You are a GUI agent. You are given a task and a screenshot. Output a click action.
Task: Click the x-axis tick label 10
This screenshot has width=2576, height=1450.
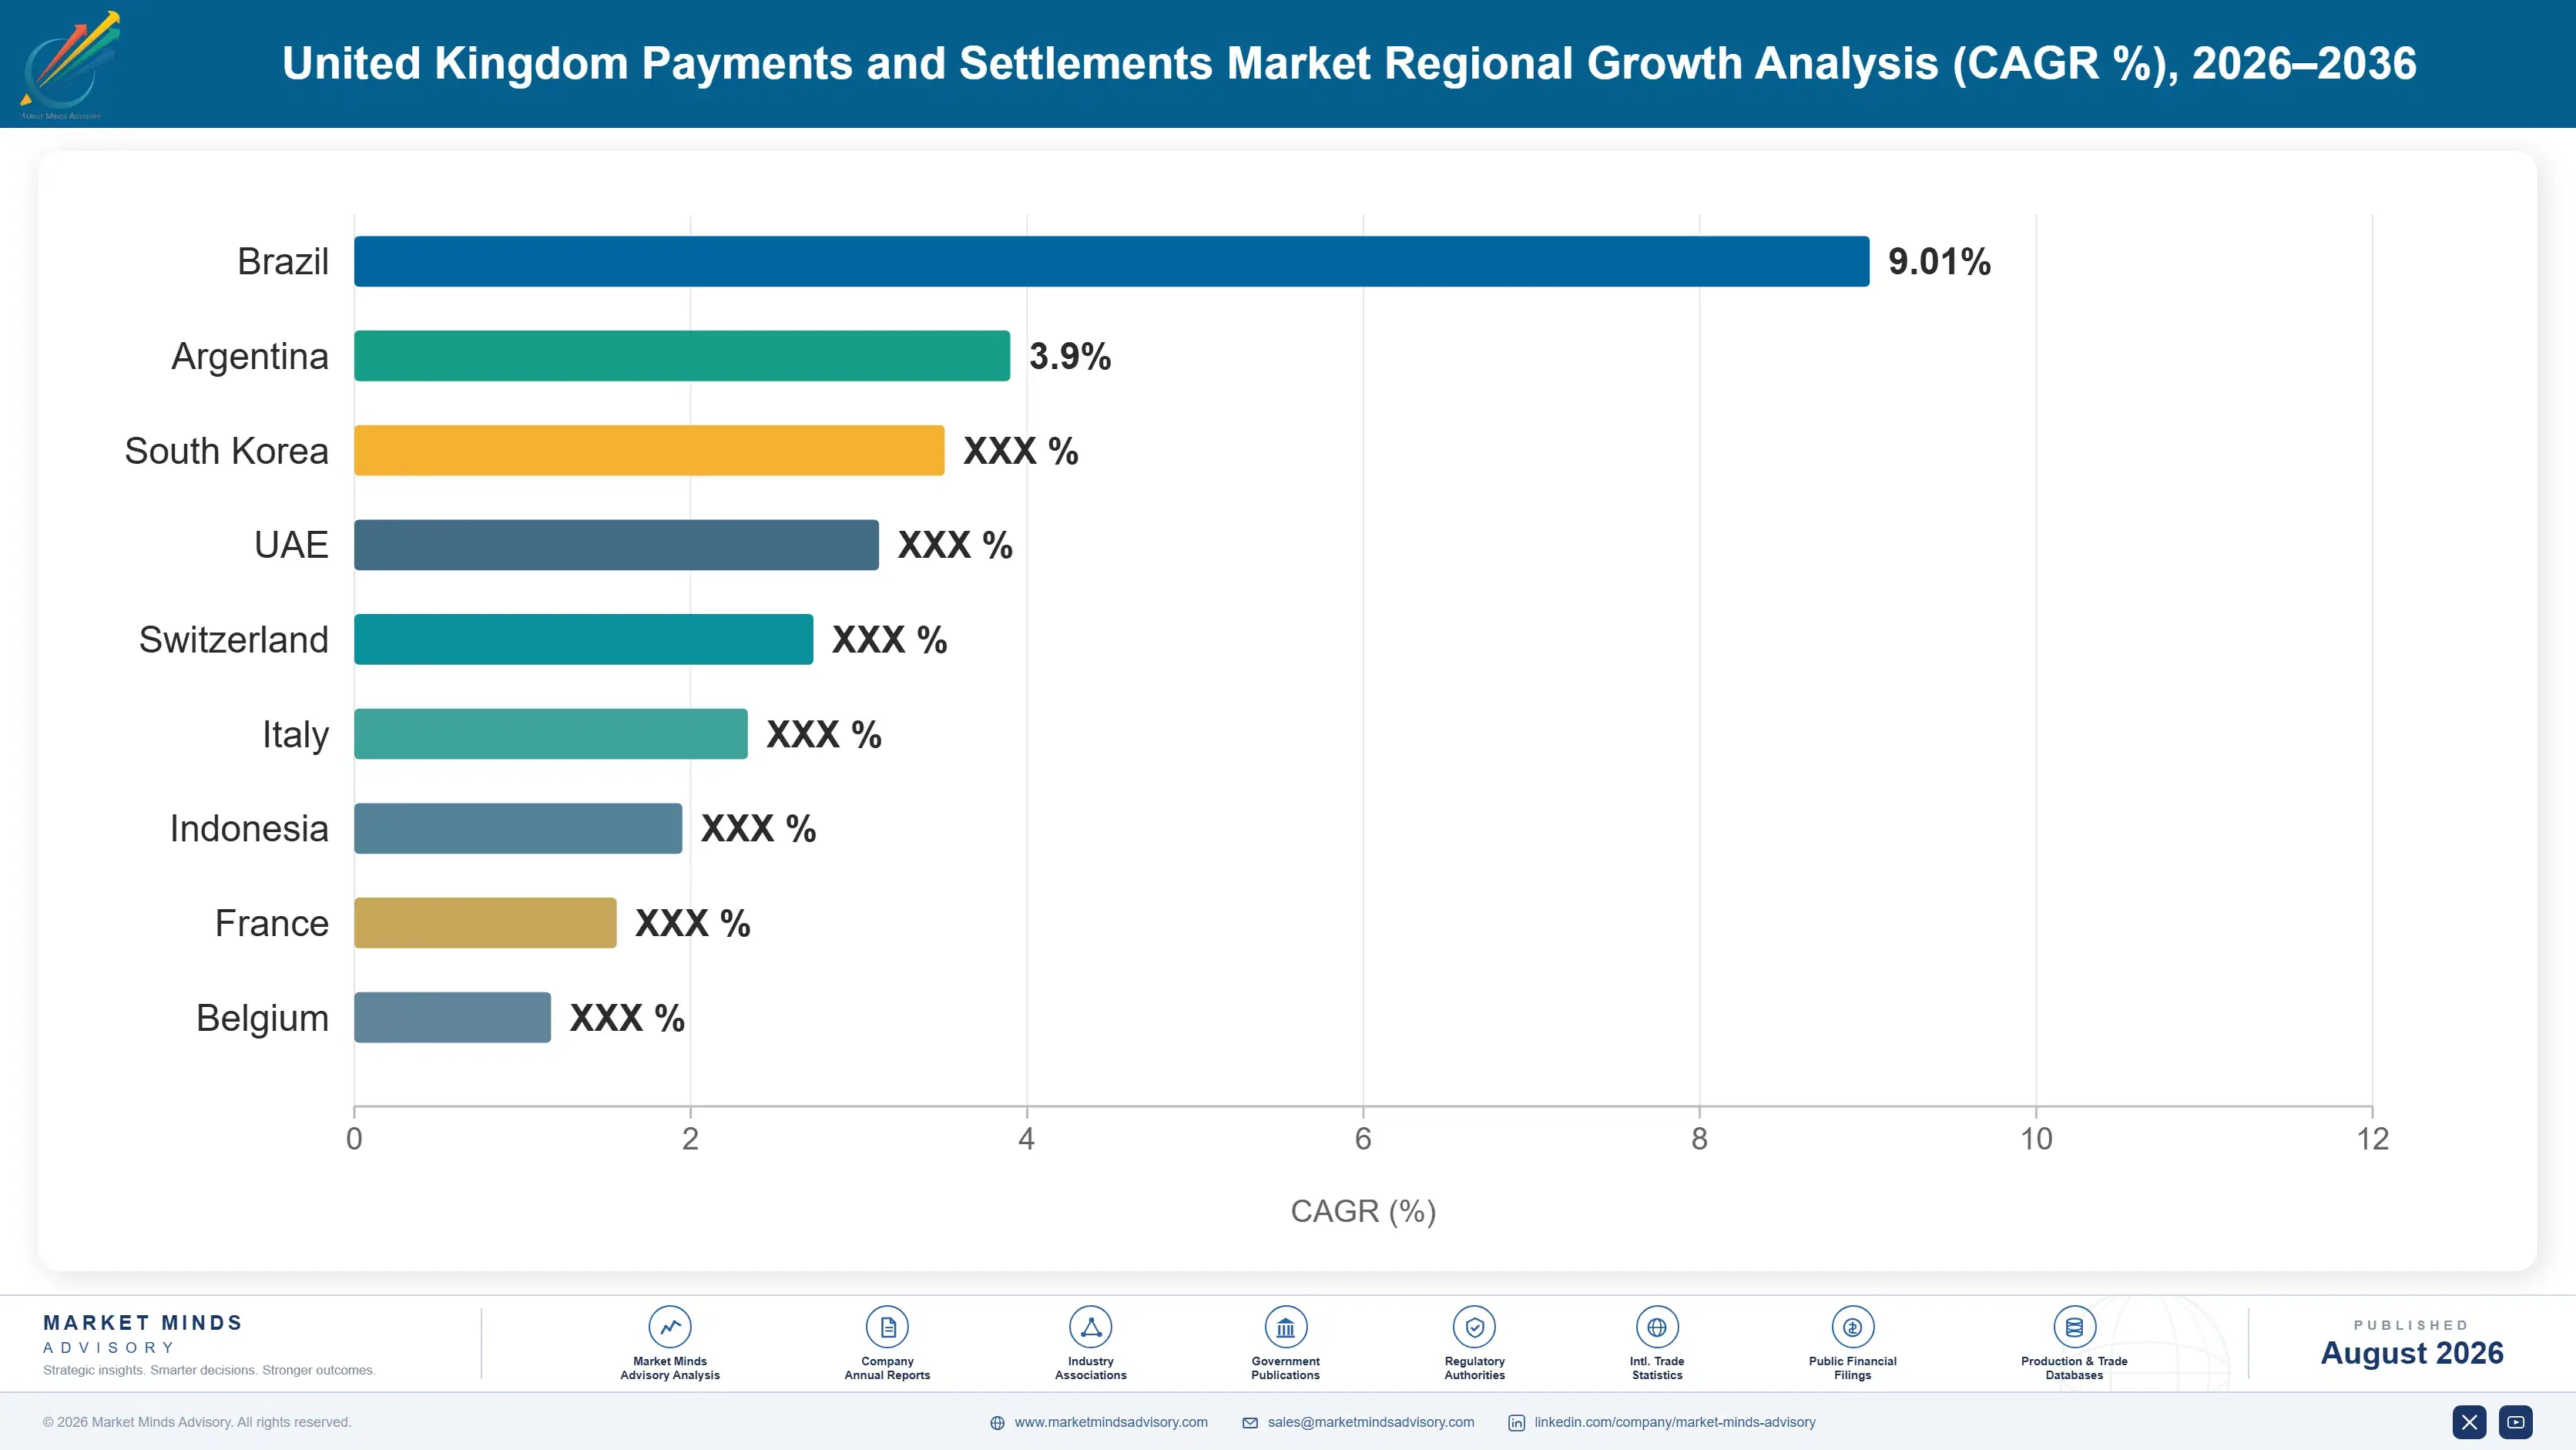tap(2036, 1139)
